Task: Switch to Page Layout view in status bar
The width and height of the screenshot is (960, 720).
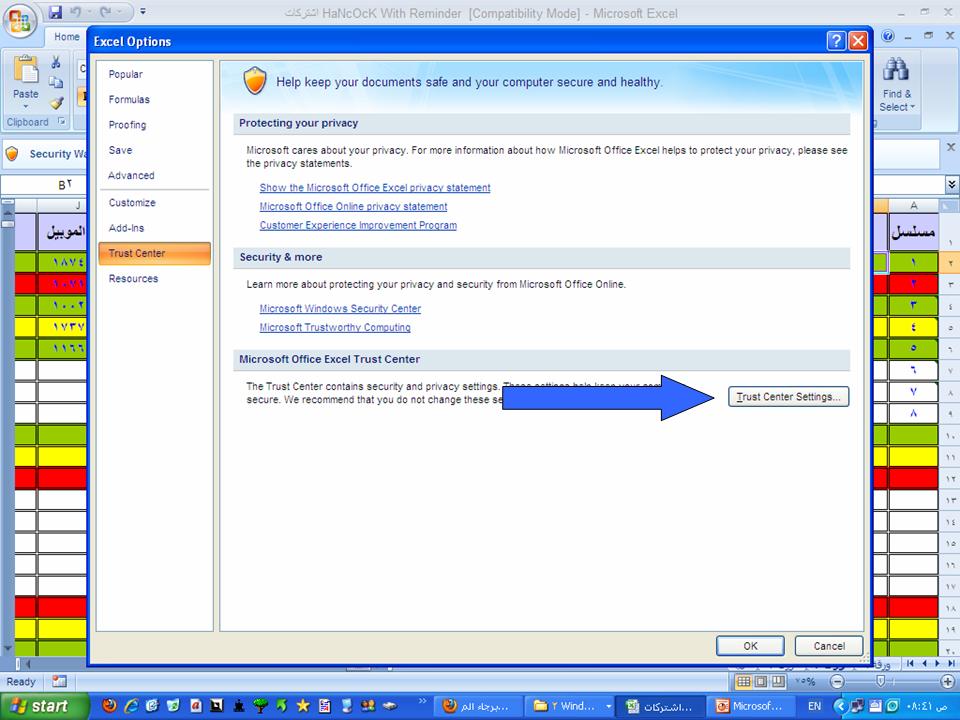Action: coord(761,681)
